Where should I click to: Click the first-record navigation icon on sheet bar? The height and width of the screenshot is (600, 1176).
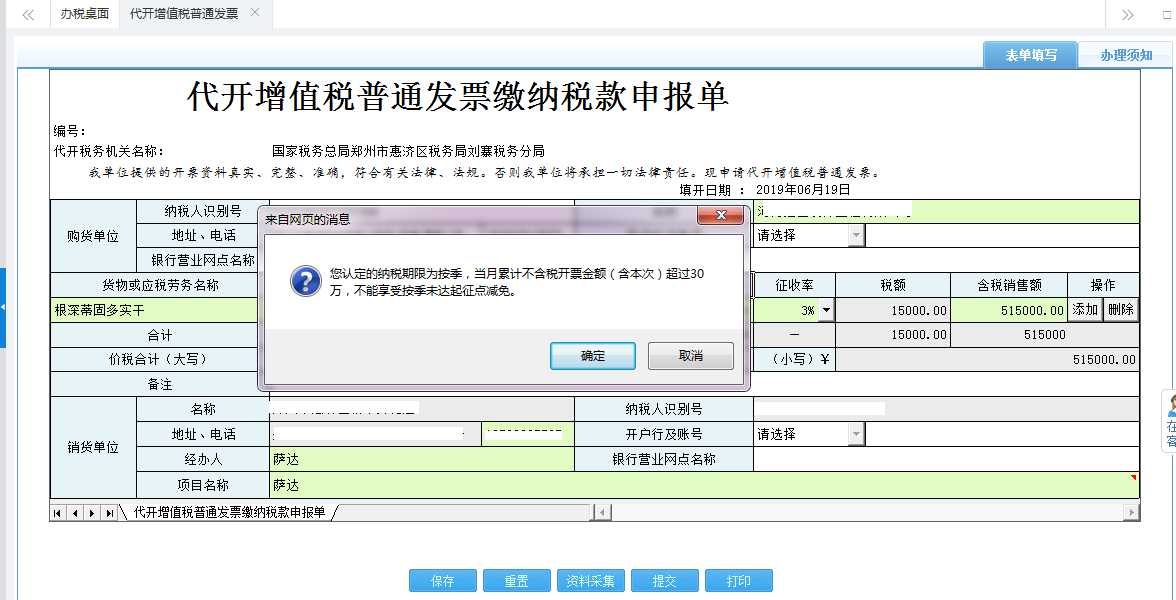(x=57, y=512)
